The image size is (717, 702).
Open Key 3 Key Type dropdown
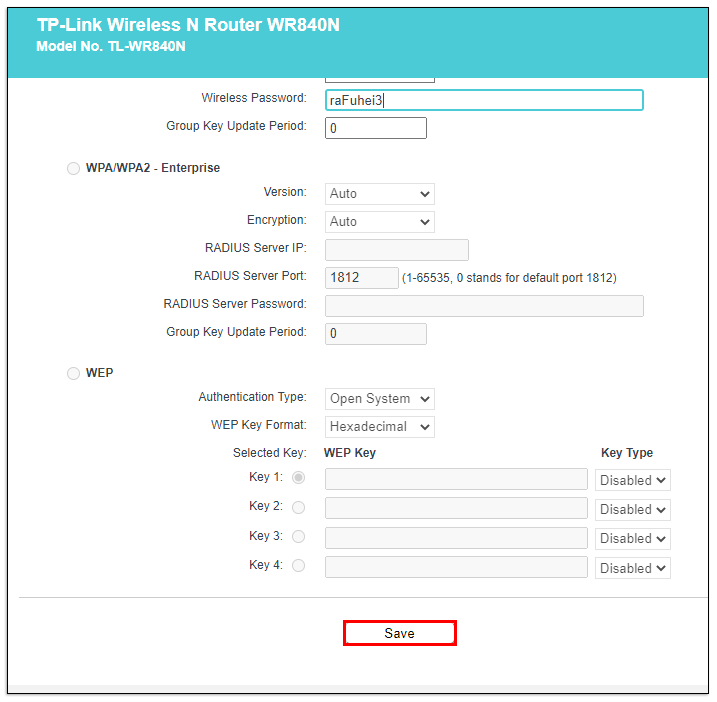632,539
